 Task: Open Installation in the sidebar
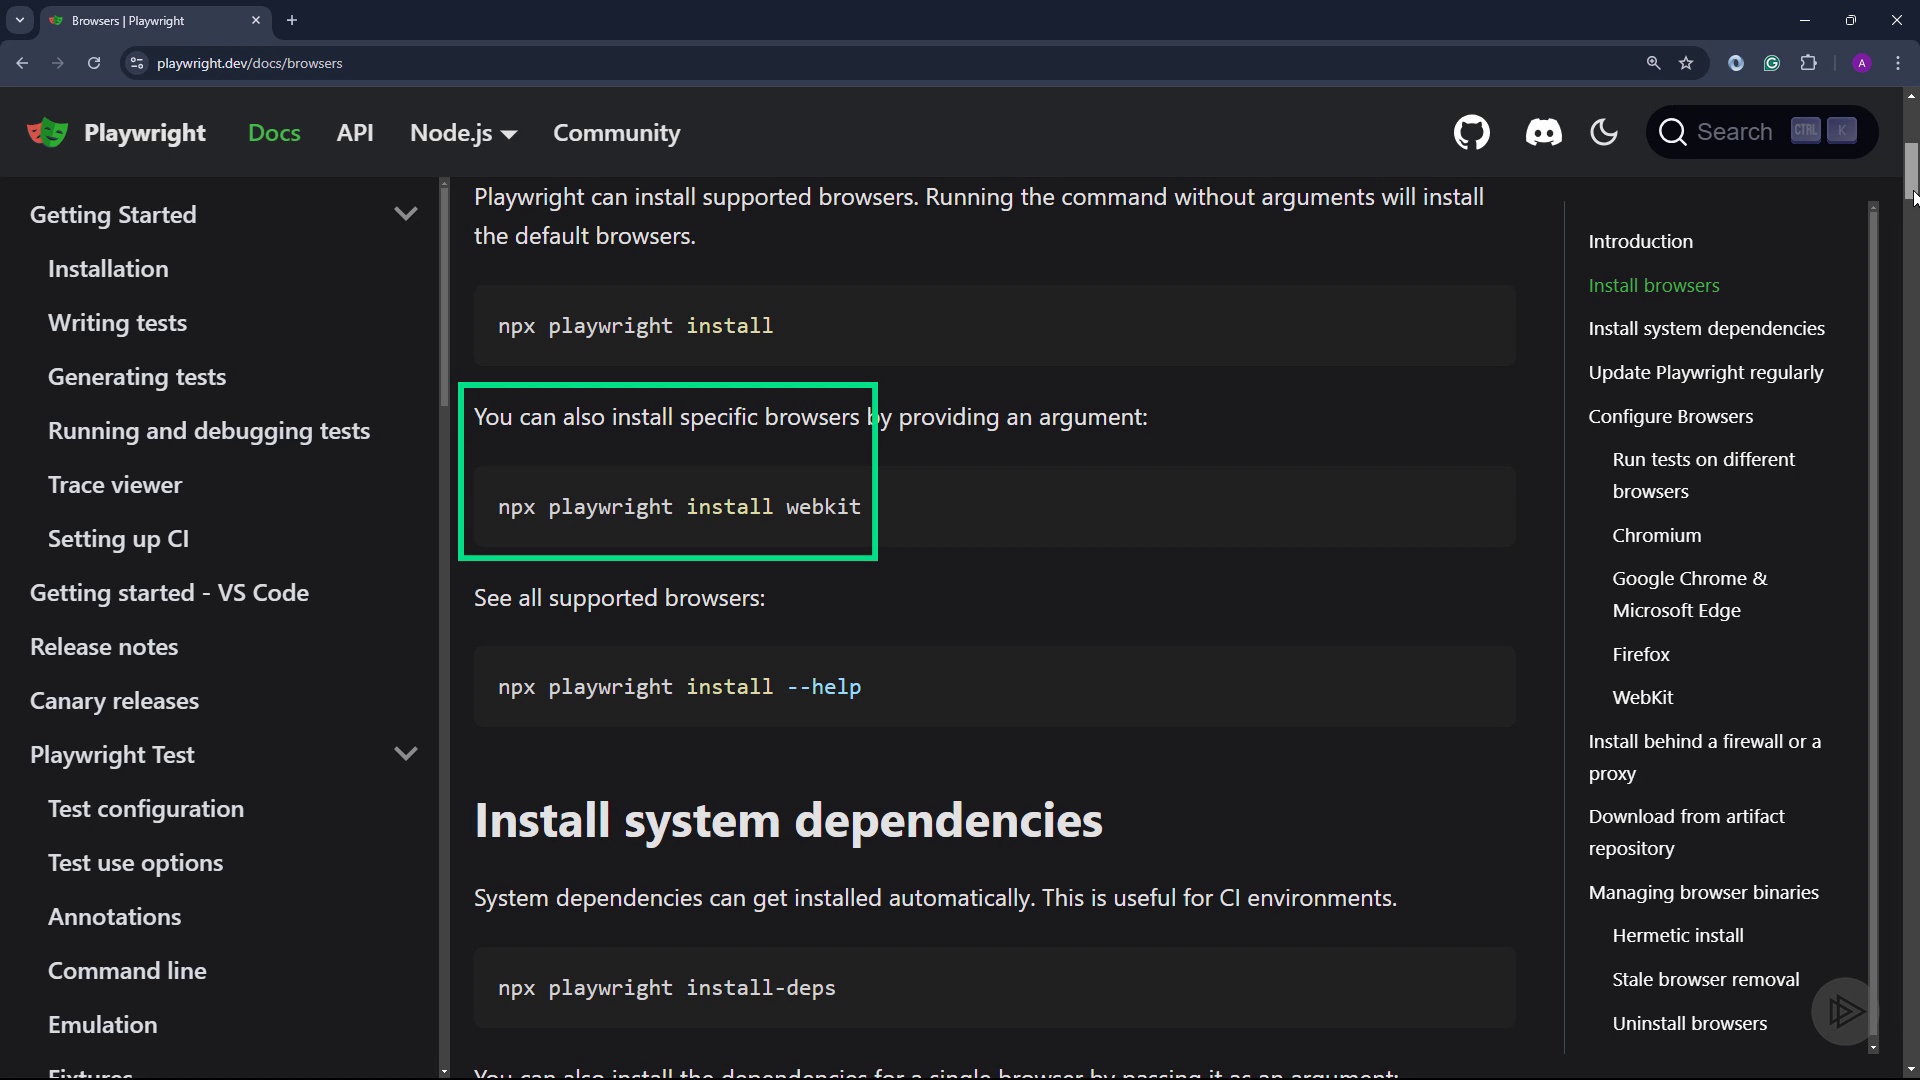pyautogui.click(x=108, y=269)
